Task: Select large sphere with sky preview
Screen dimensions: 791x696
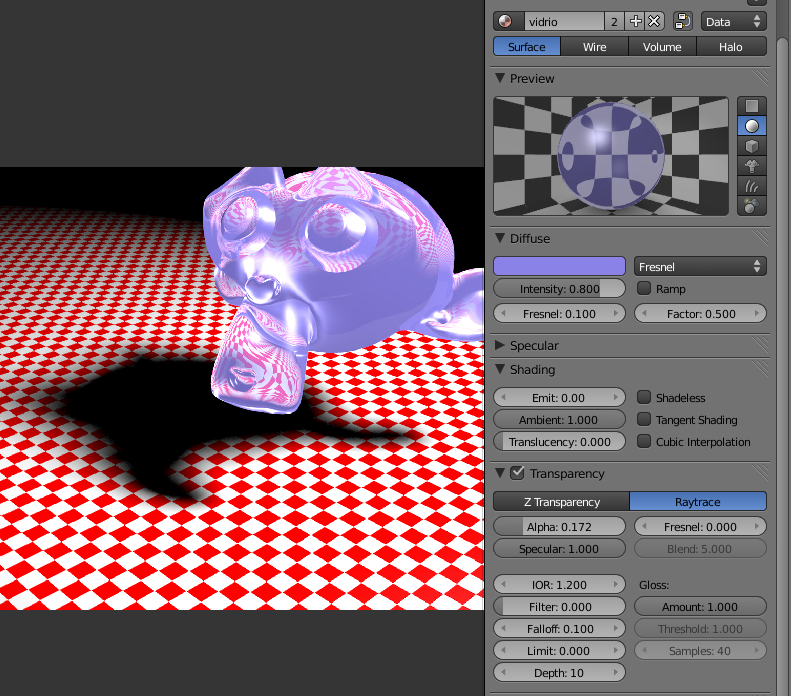Action: (x=752, y=206)
